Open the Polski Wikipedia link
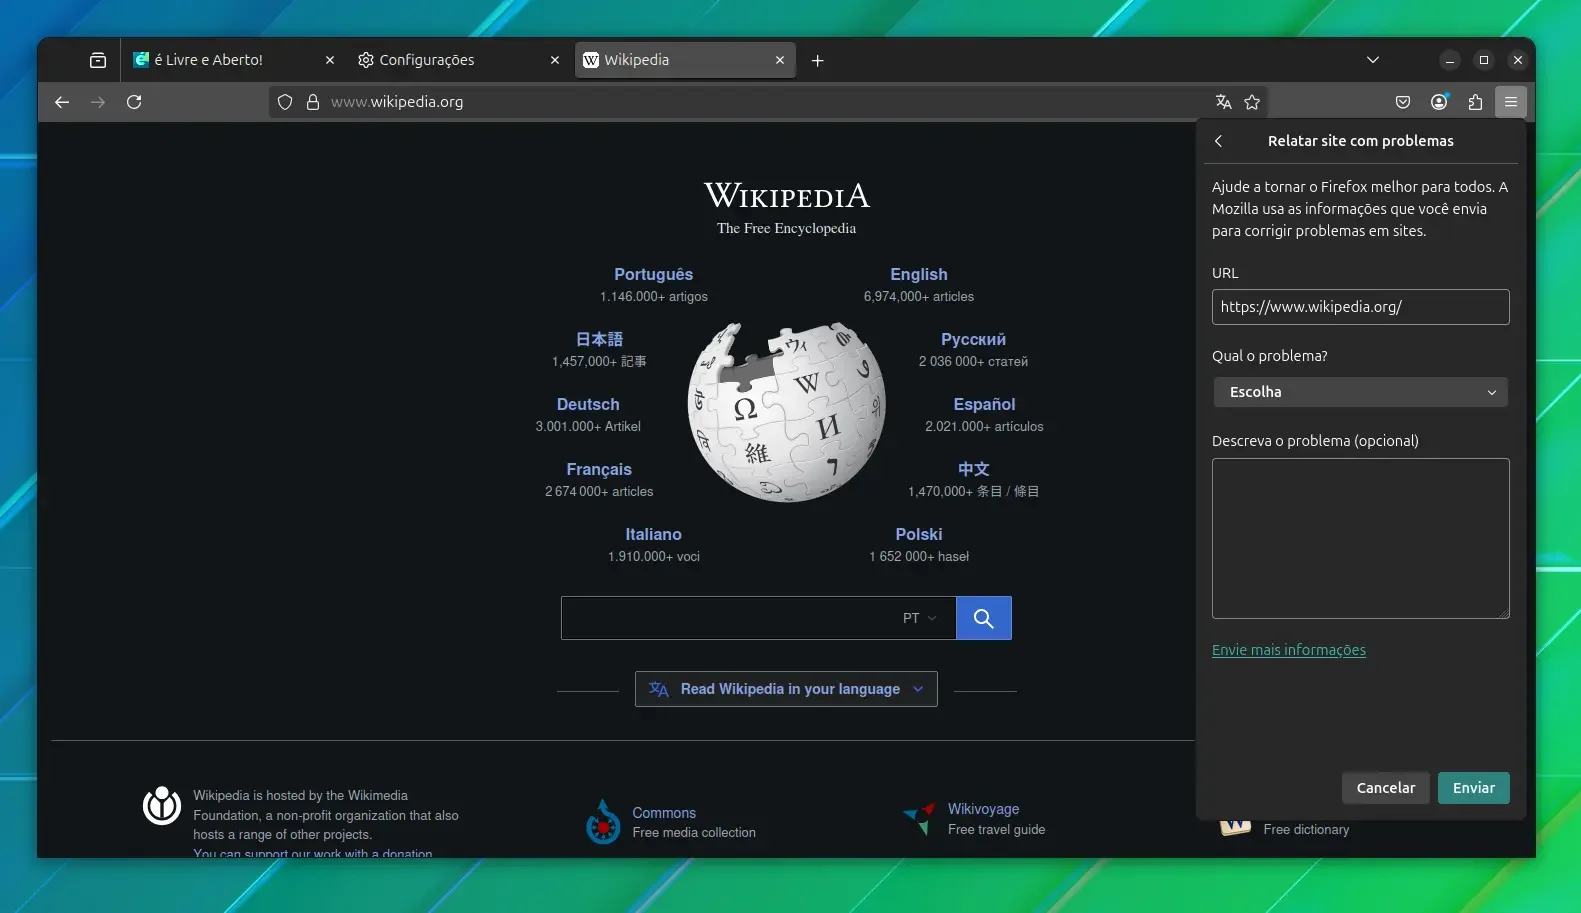 point(919,534)
